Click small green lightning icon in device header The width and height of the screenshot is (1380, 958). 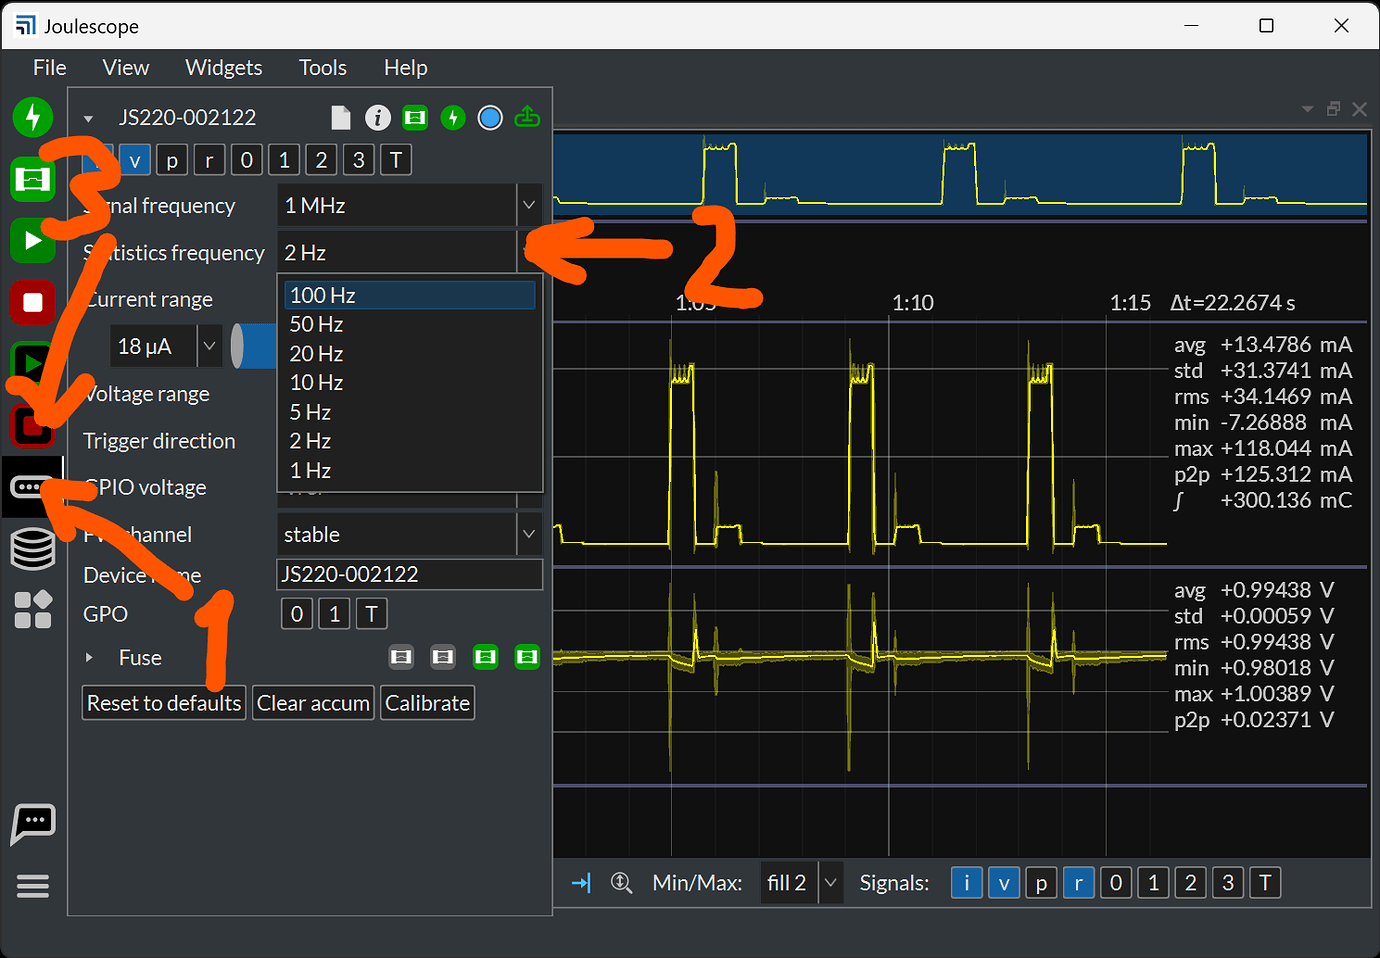click(x=453, y=118)
